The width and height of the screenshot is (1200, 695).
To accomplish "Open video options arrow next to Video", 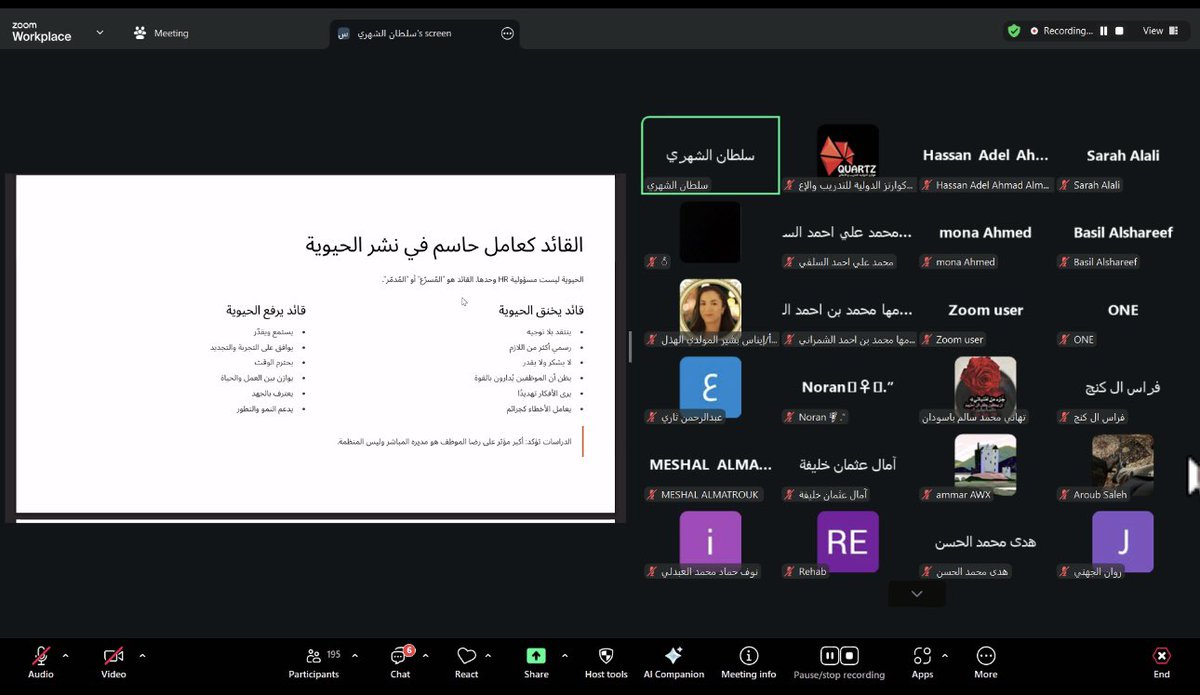I will tap(142, 656).
